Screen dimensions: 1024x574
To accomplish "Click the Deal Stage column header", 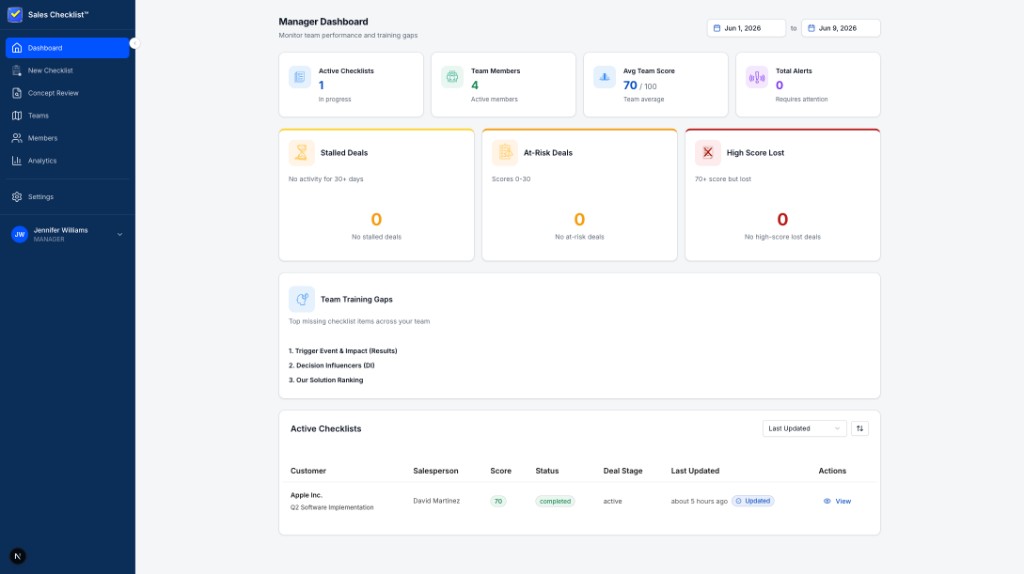I will pyautogui.click(x=623, y=471).
